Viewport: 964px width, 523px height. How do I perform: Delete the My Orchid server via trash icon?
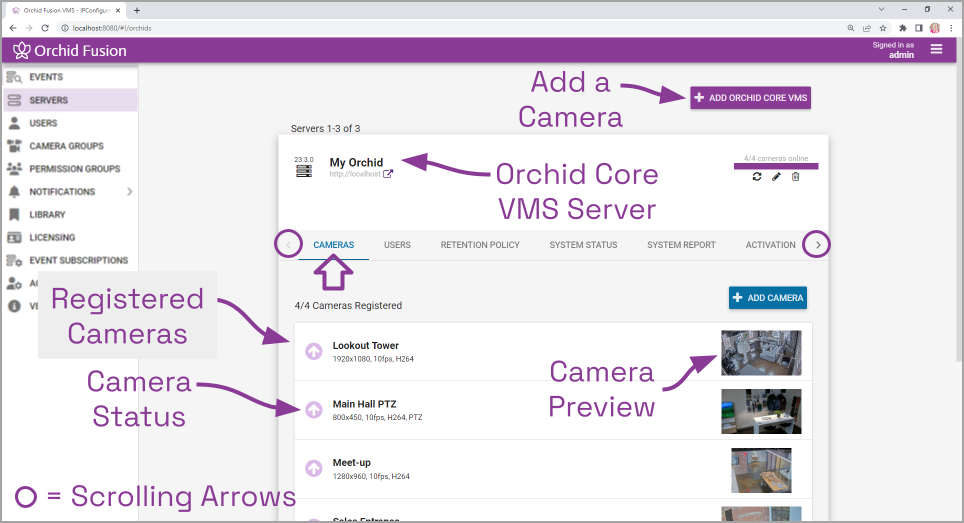pos(796,177)
